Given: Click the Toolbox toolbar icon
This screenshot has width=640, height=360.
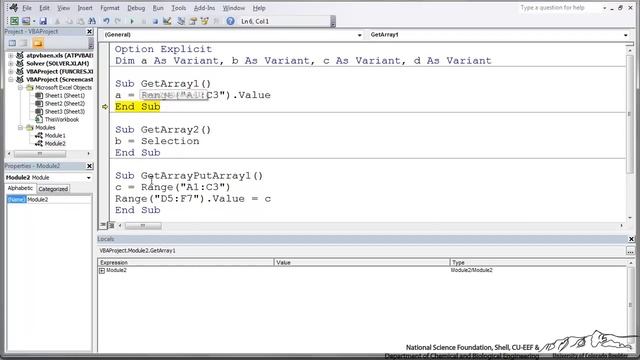Looking at the screenshot, I should 216,21.
